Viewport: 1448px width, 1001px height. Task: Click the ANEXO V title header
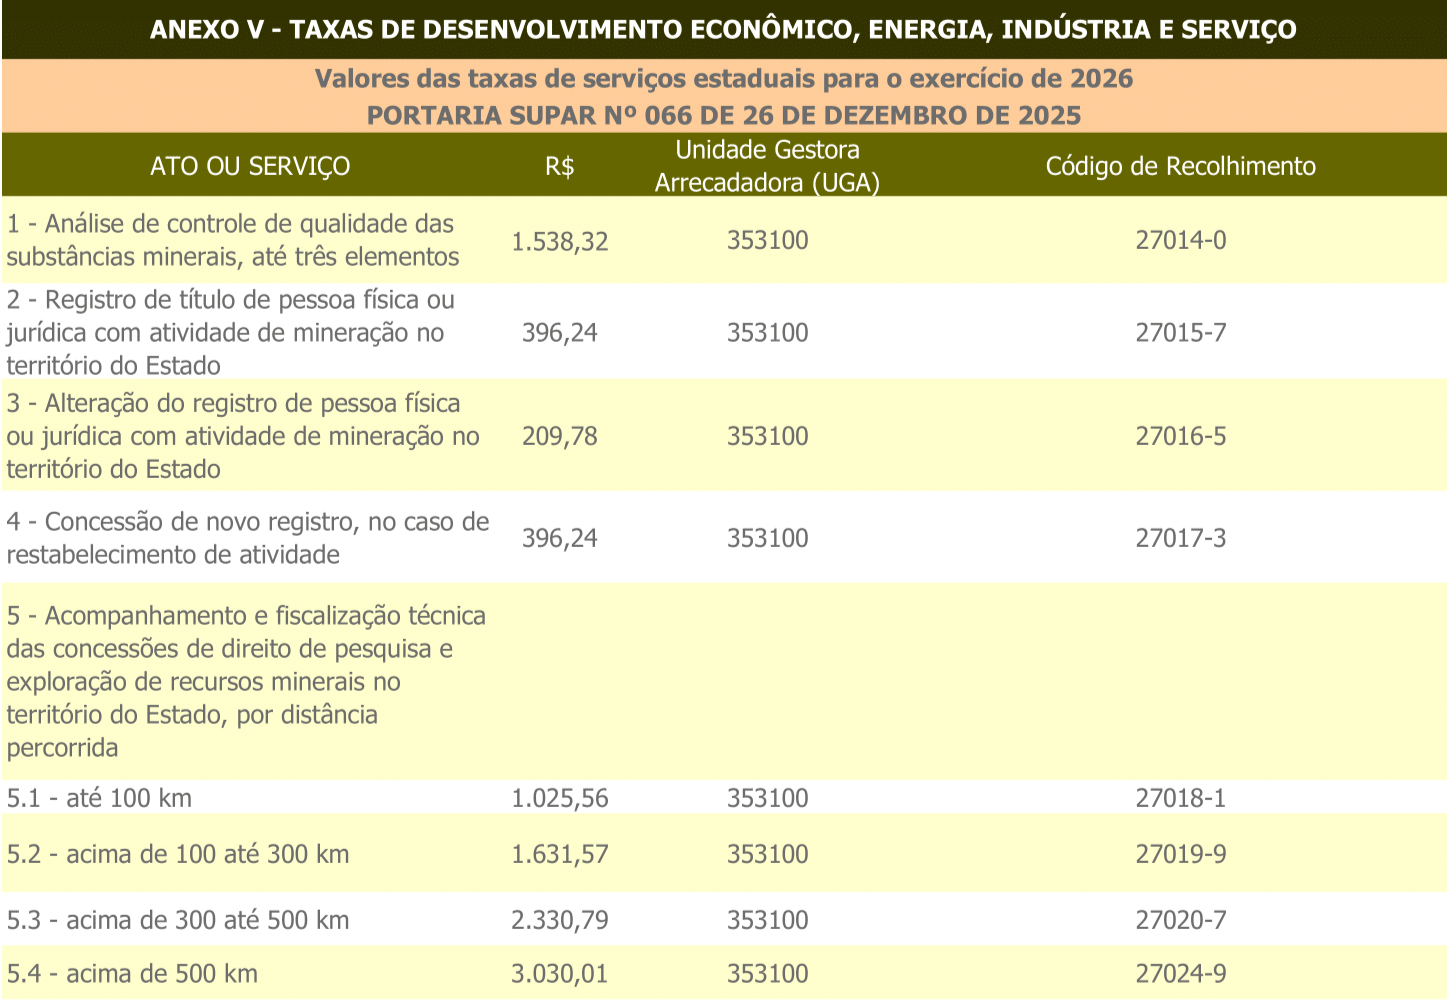(724, 30)
